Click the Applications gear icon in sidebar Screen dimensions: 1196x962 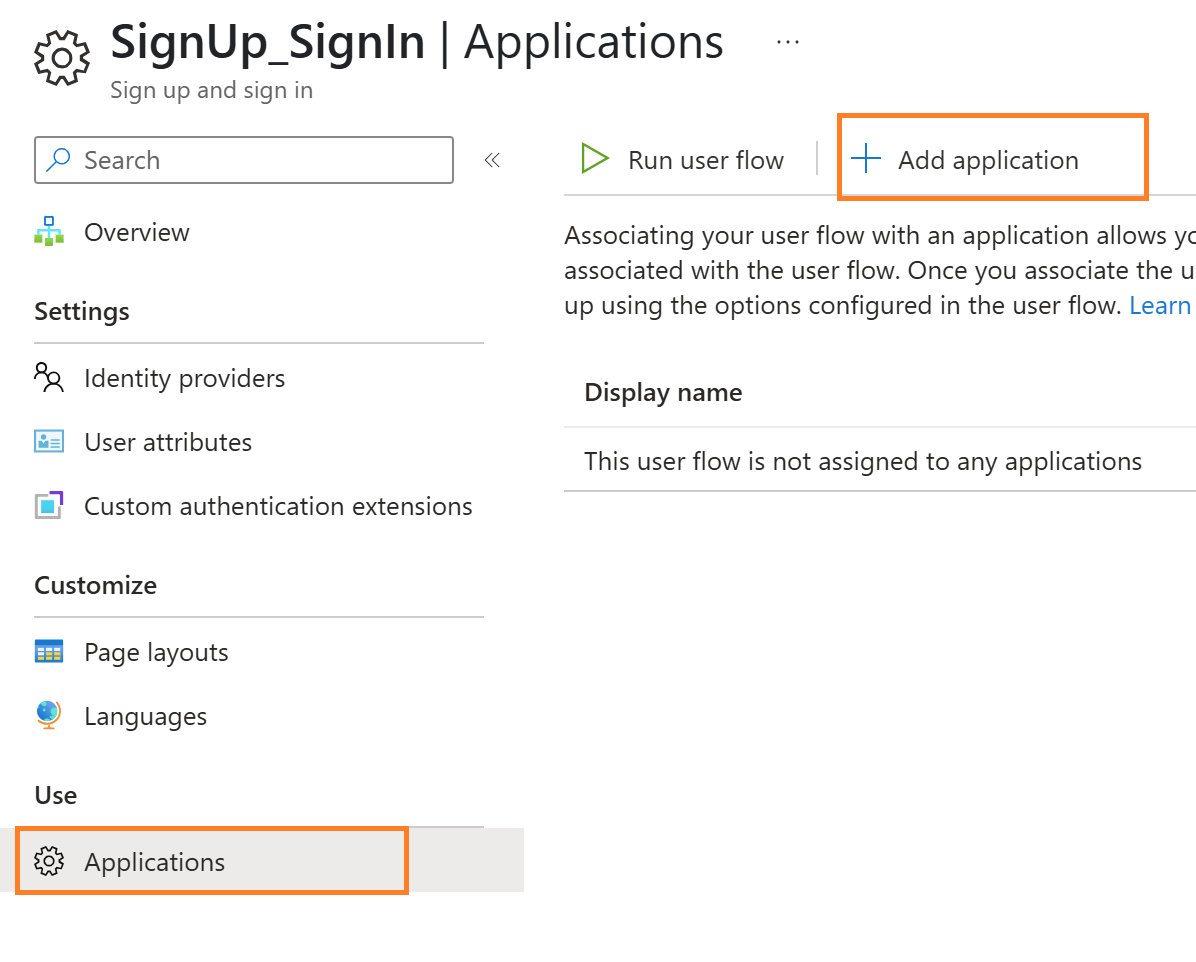49,861
